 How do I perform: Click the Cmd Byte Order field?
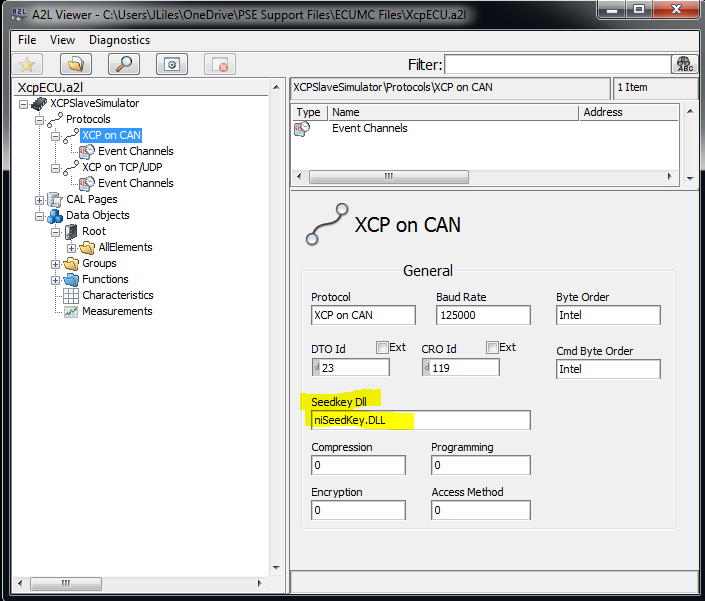coord(608,369)
